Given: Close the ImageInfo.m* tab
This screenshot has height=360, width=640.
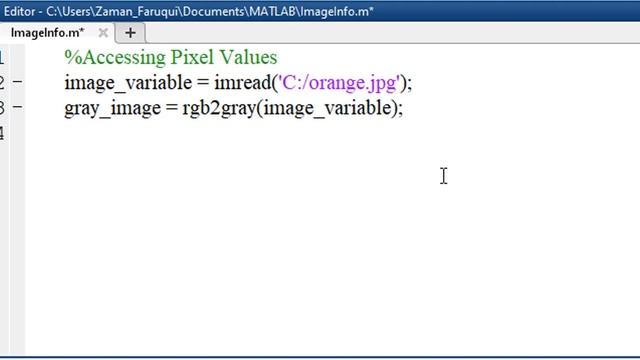Looking at the screenshot, I should tap(103, 33).
